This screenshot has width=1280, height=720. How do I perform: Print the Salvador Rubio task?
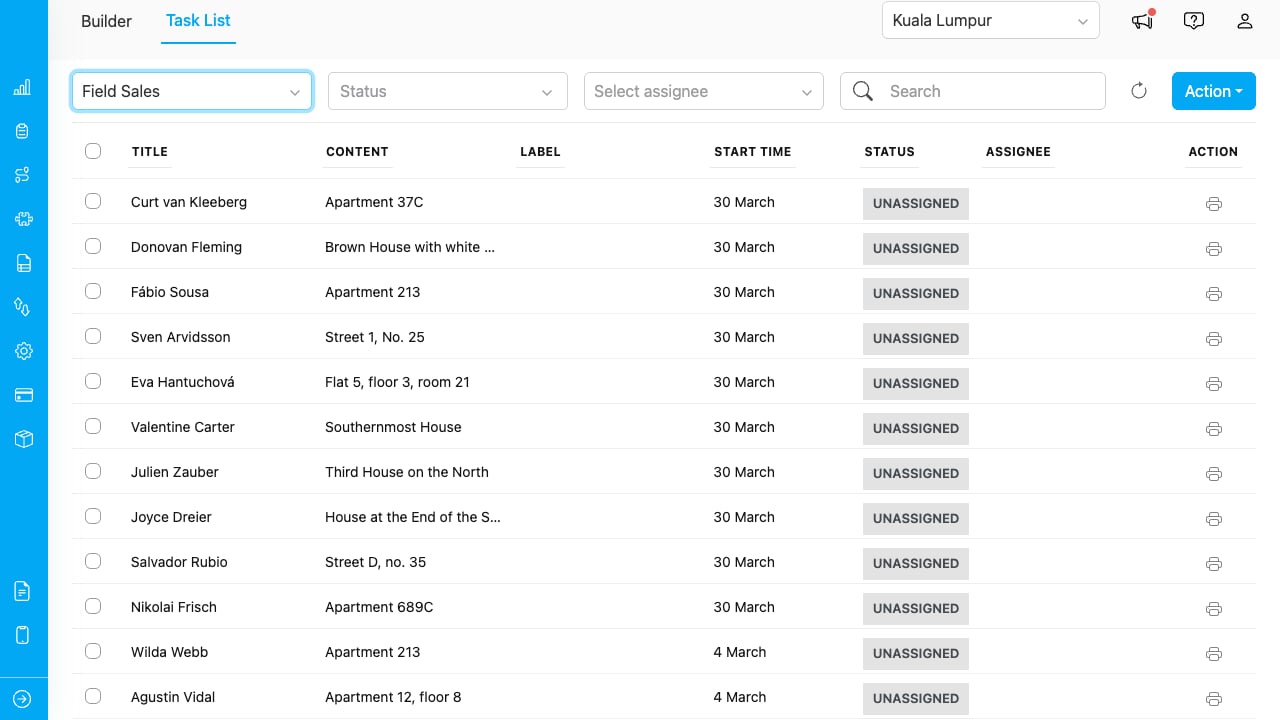tap(1214, 564)
